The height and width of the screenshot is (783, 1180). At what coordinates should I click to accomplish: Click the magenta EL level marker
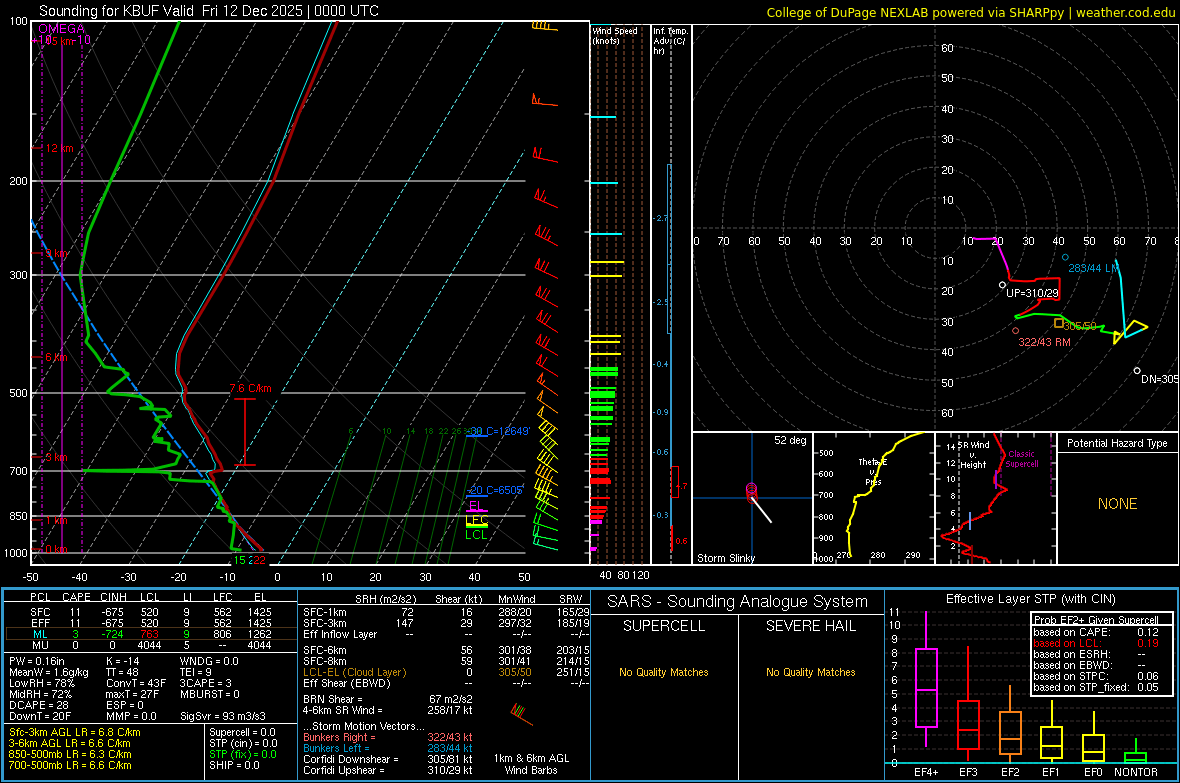pos(476,506)
